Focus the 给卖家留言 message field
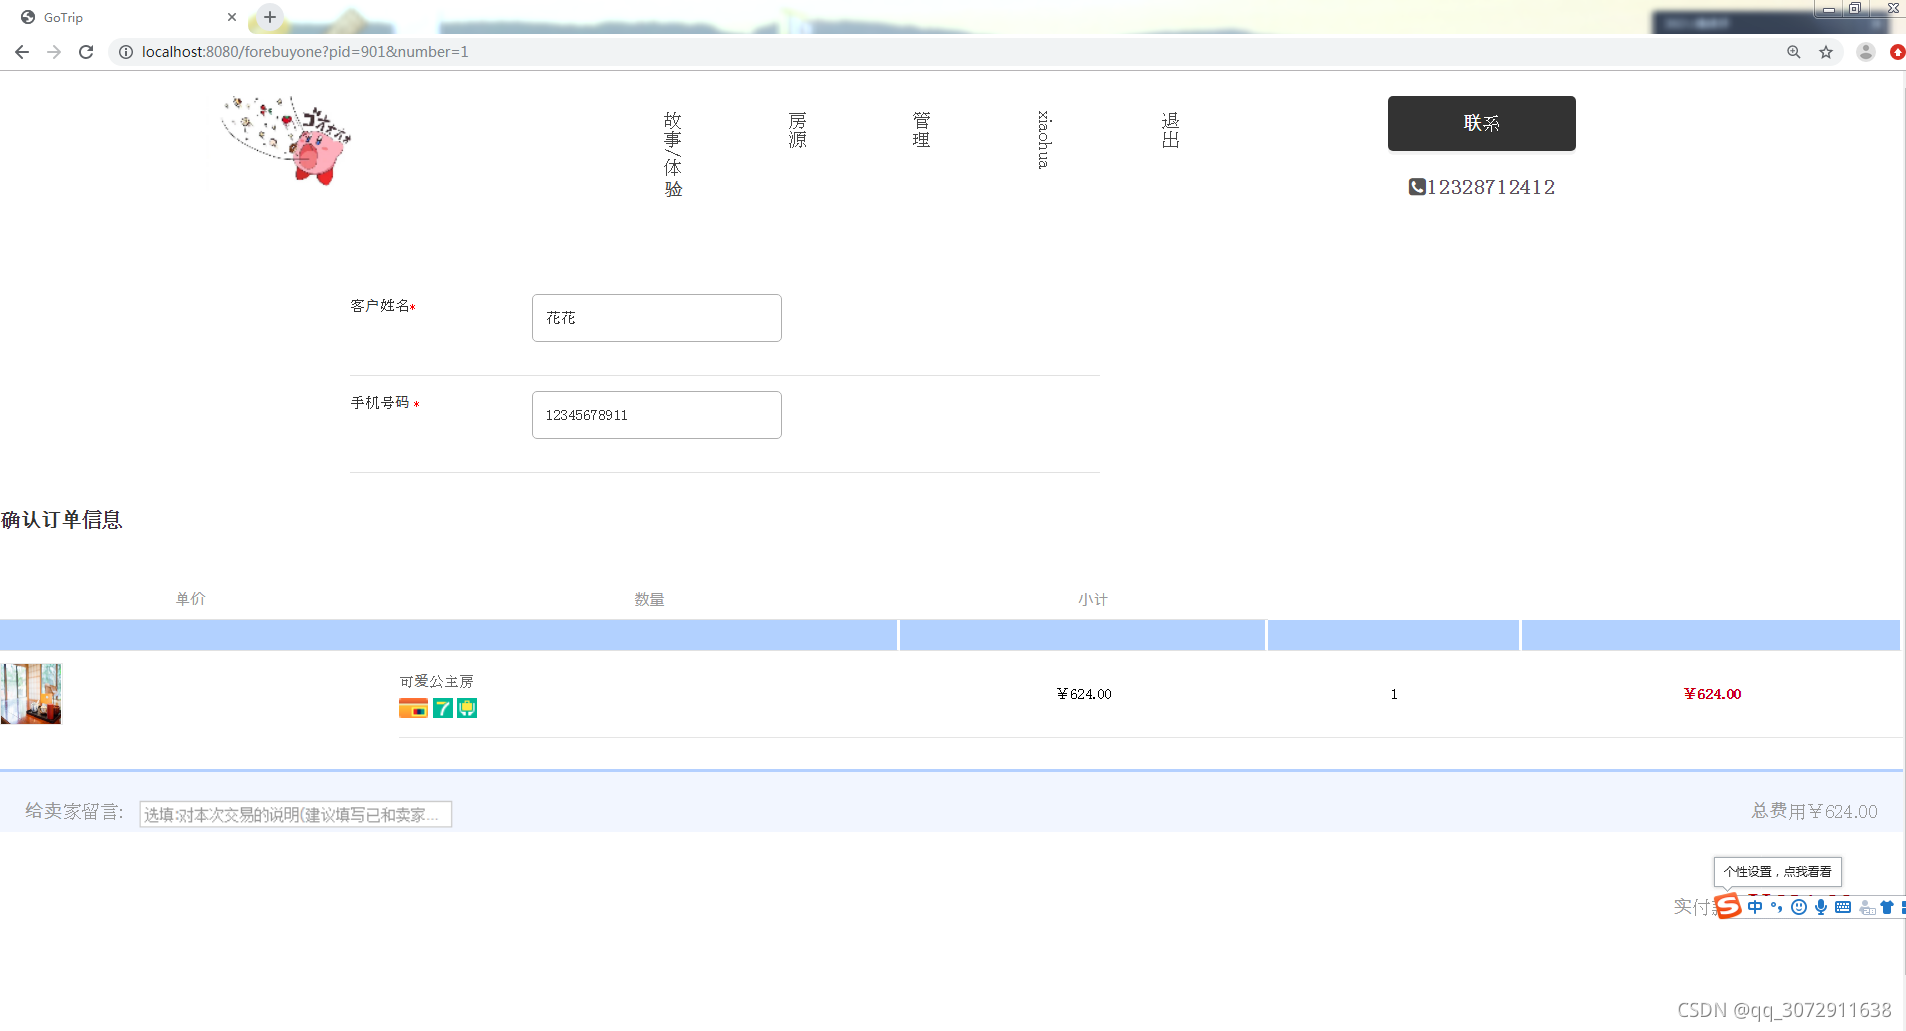Viewport: 1906px width, 1031px height. pyautogui.click(x=295, y=814)
